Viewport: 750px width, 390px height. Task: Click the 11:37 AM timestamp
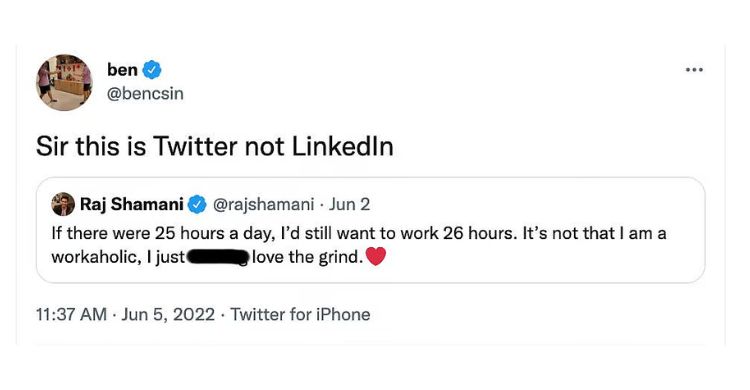click(71, 314)
